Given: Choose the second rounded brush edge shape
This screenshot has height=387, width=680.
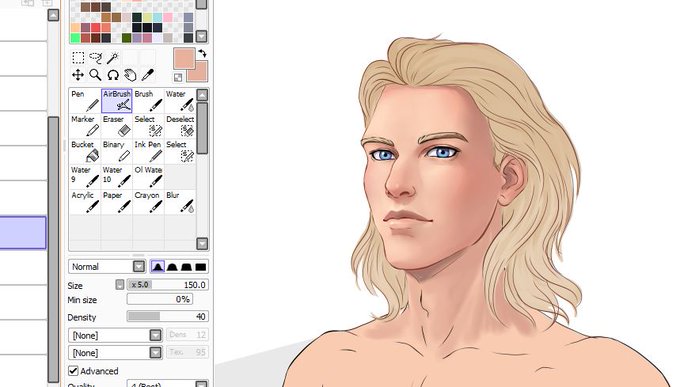Looking at the screenshot, I should [172, 266].
